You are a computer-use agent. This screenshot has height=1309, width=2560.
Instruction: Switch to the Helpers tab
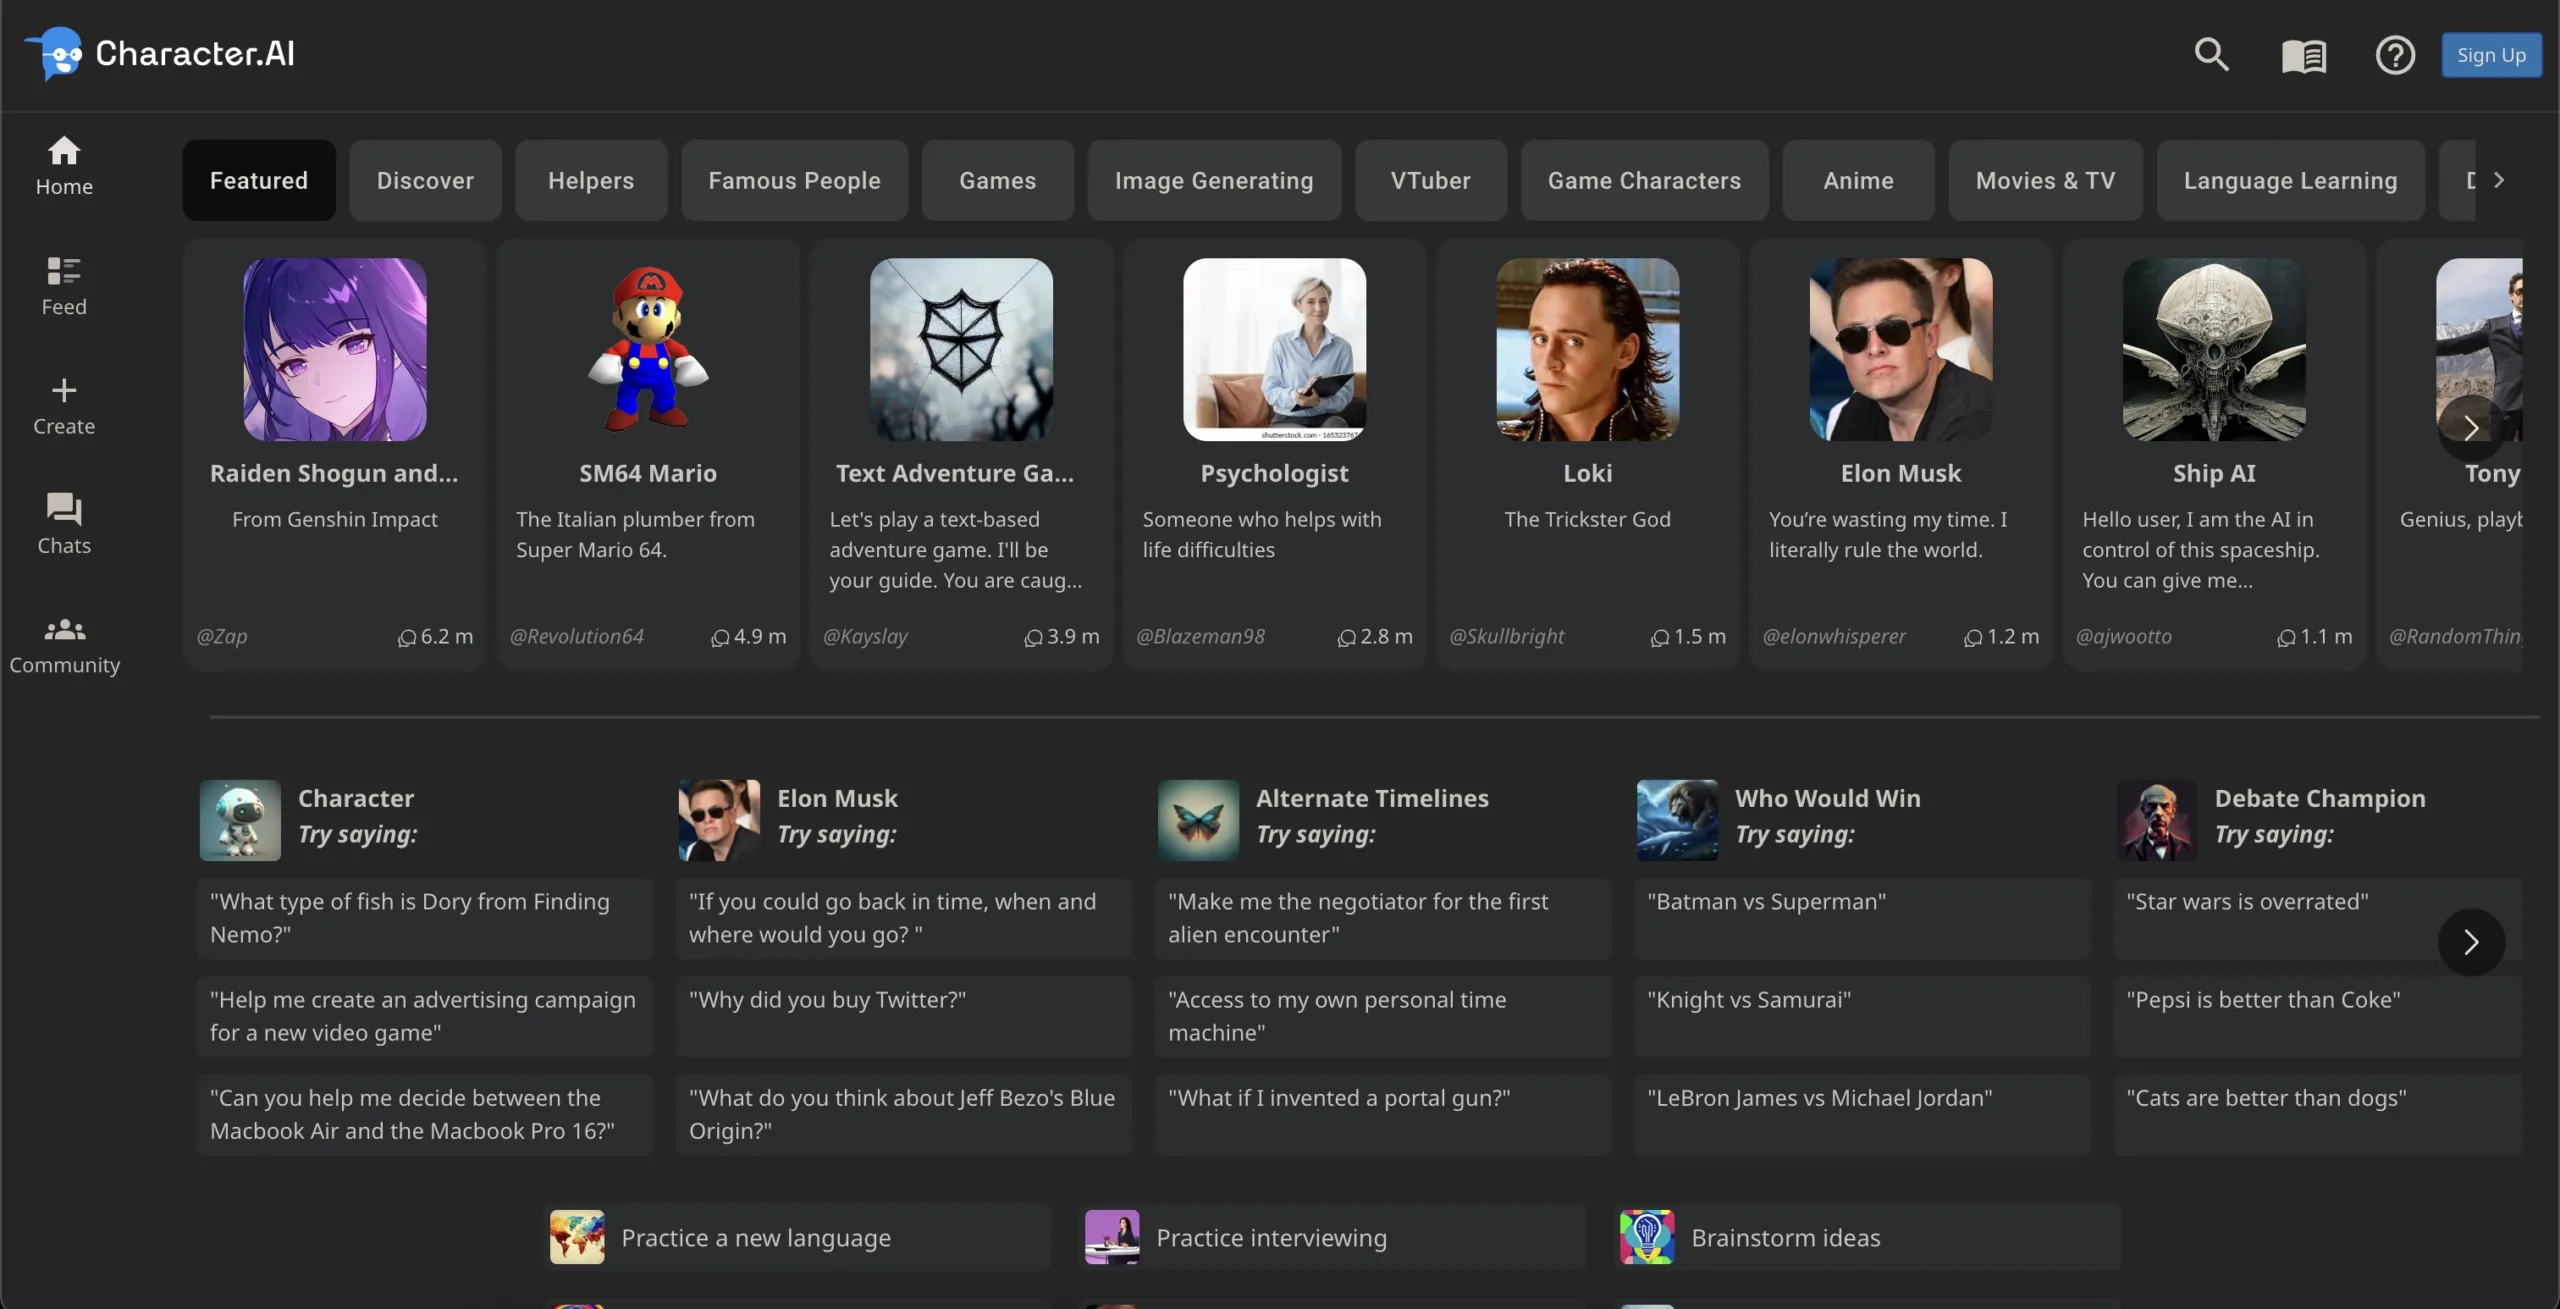pos(591,180)
